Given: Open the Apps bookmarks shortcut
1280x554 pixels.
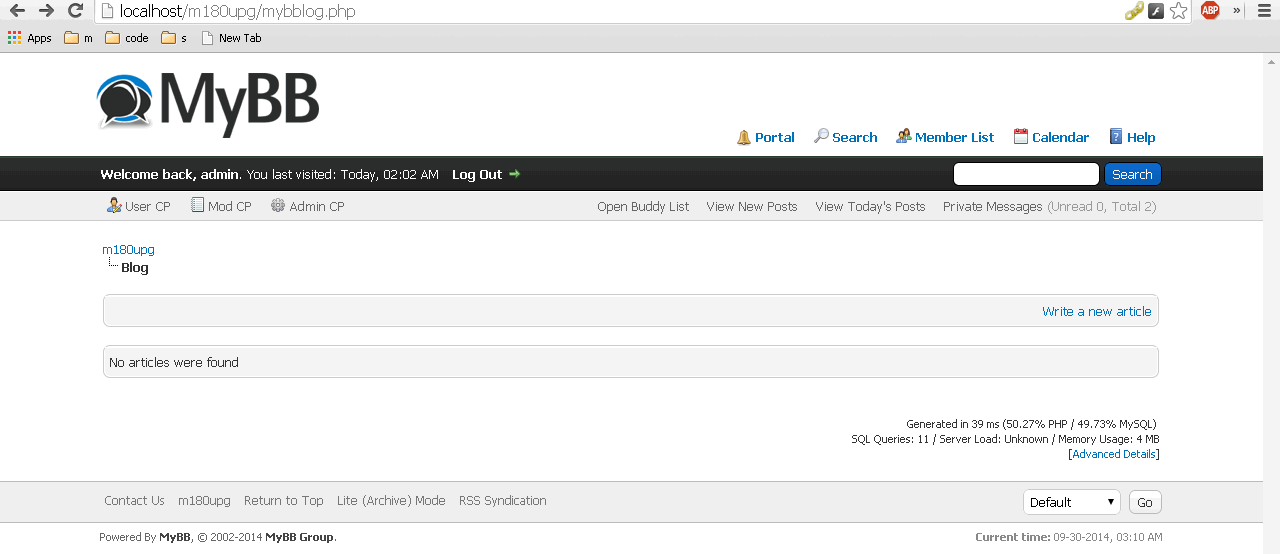Looking at the screenshot, I should pyautogui.click(x=30, y=38).
